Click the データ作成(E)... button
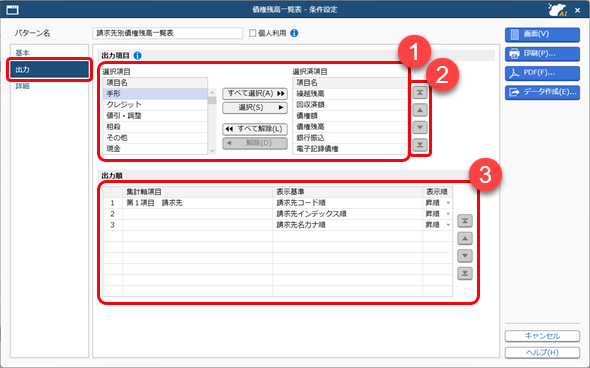This screenshot has height=368, width=590. tap(542, 92)
